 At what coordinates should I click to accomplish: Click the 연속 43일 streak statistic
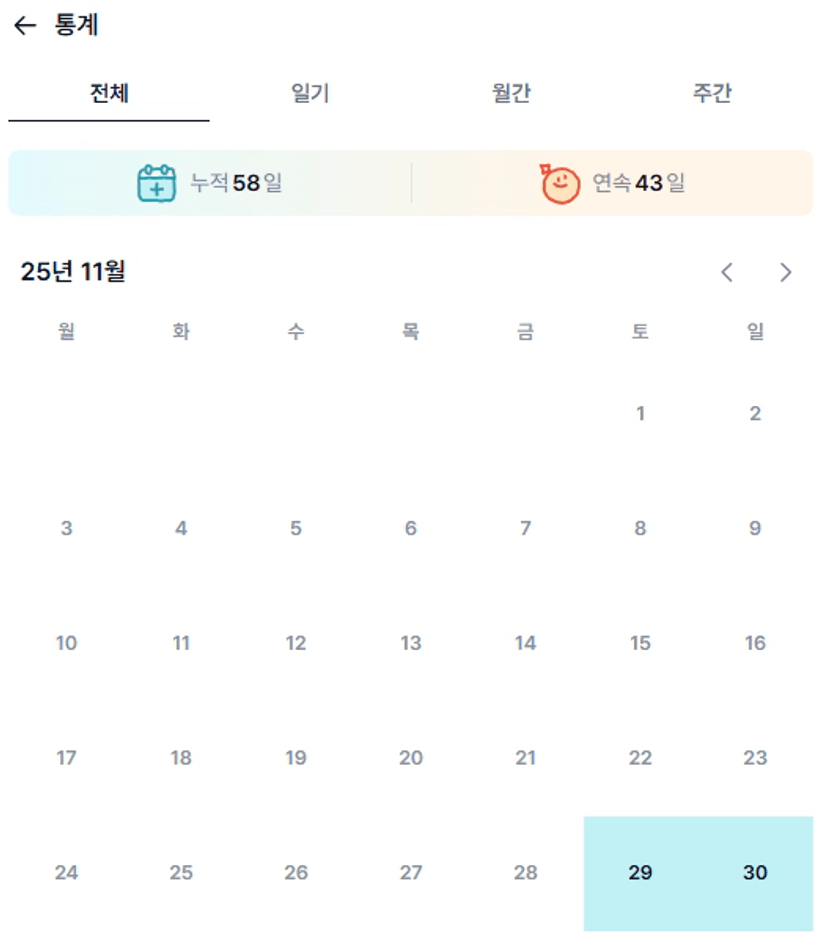click(639, 183)
